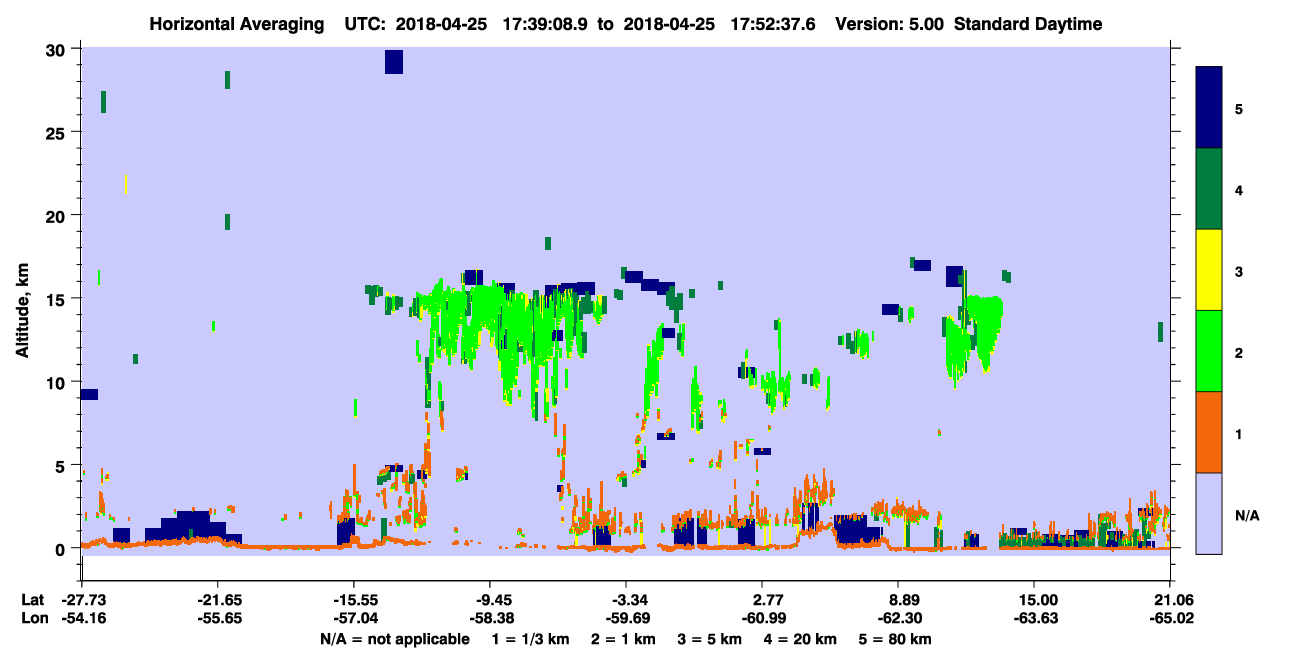Click the dark blue block near 29 km altitude
1300x667 pixels.
394,62
